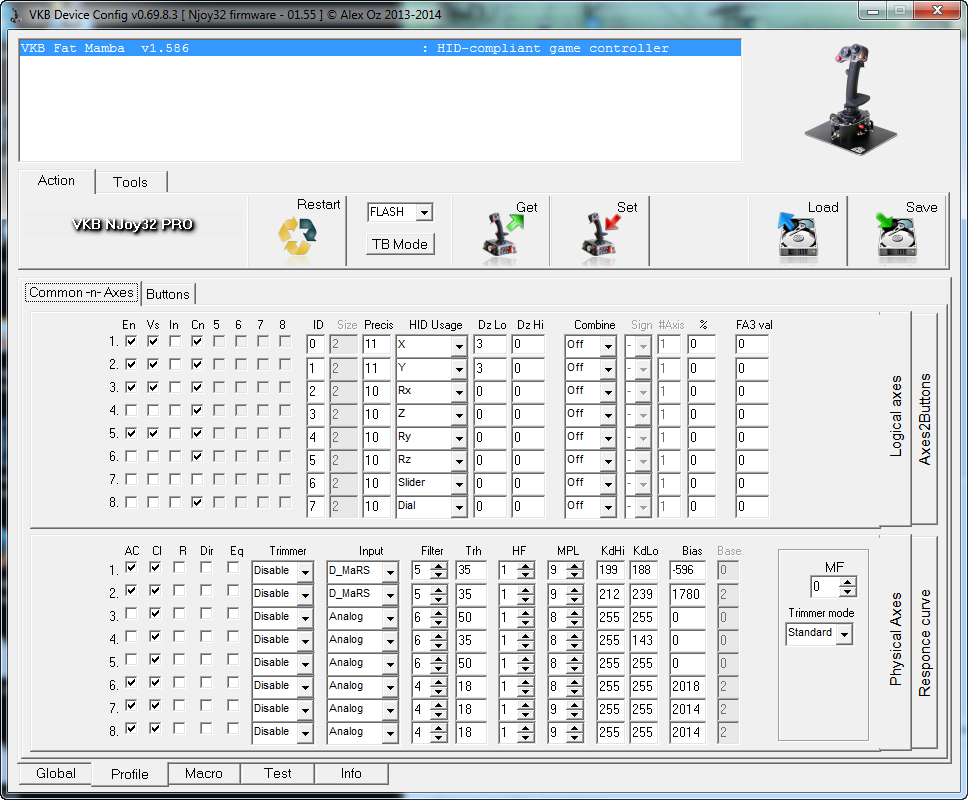Increase Filter value for physical axis 1
968x800 pixels.
click(x=440, y=566)
